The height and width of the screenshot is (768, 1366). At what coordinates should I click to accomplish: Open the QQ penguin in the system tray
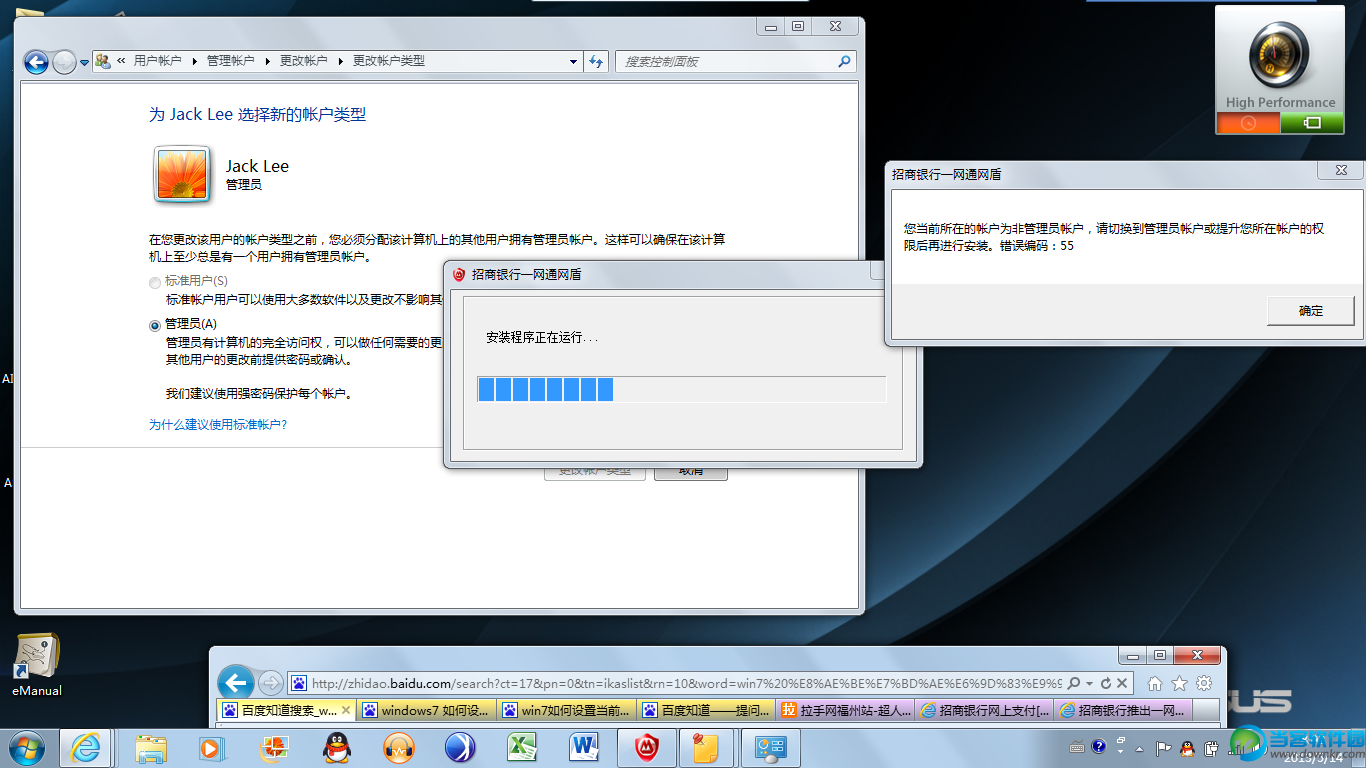click(x=1187, y=746)
